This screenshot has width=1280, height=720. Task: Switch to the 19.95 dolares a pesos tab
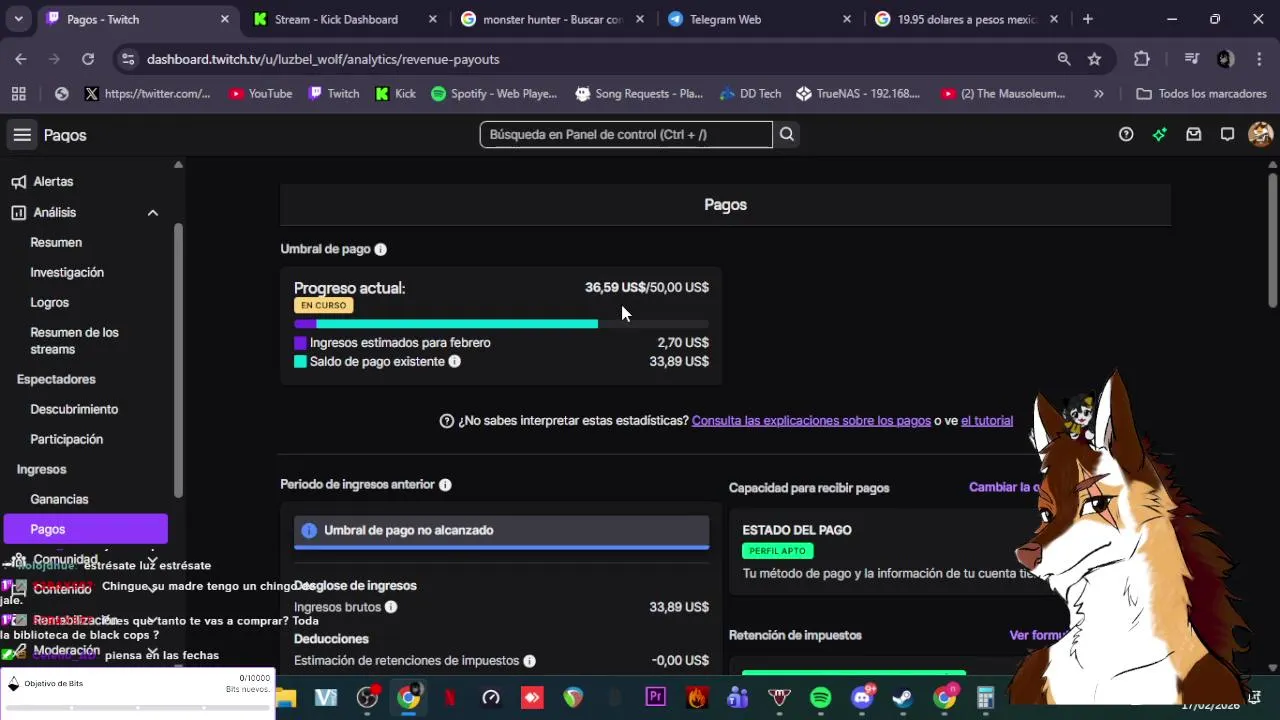(x=966, y=19)
